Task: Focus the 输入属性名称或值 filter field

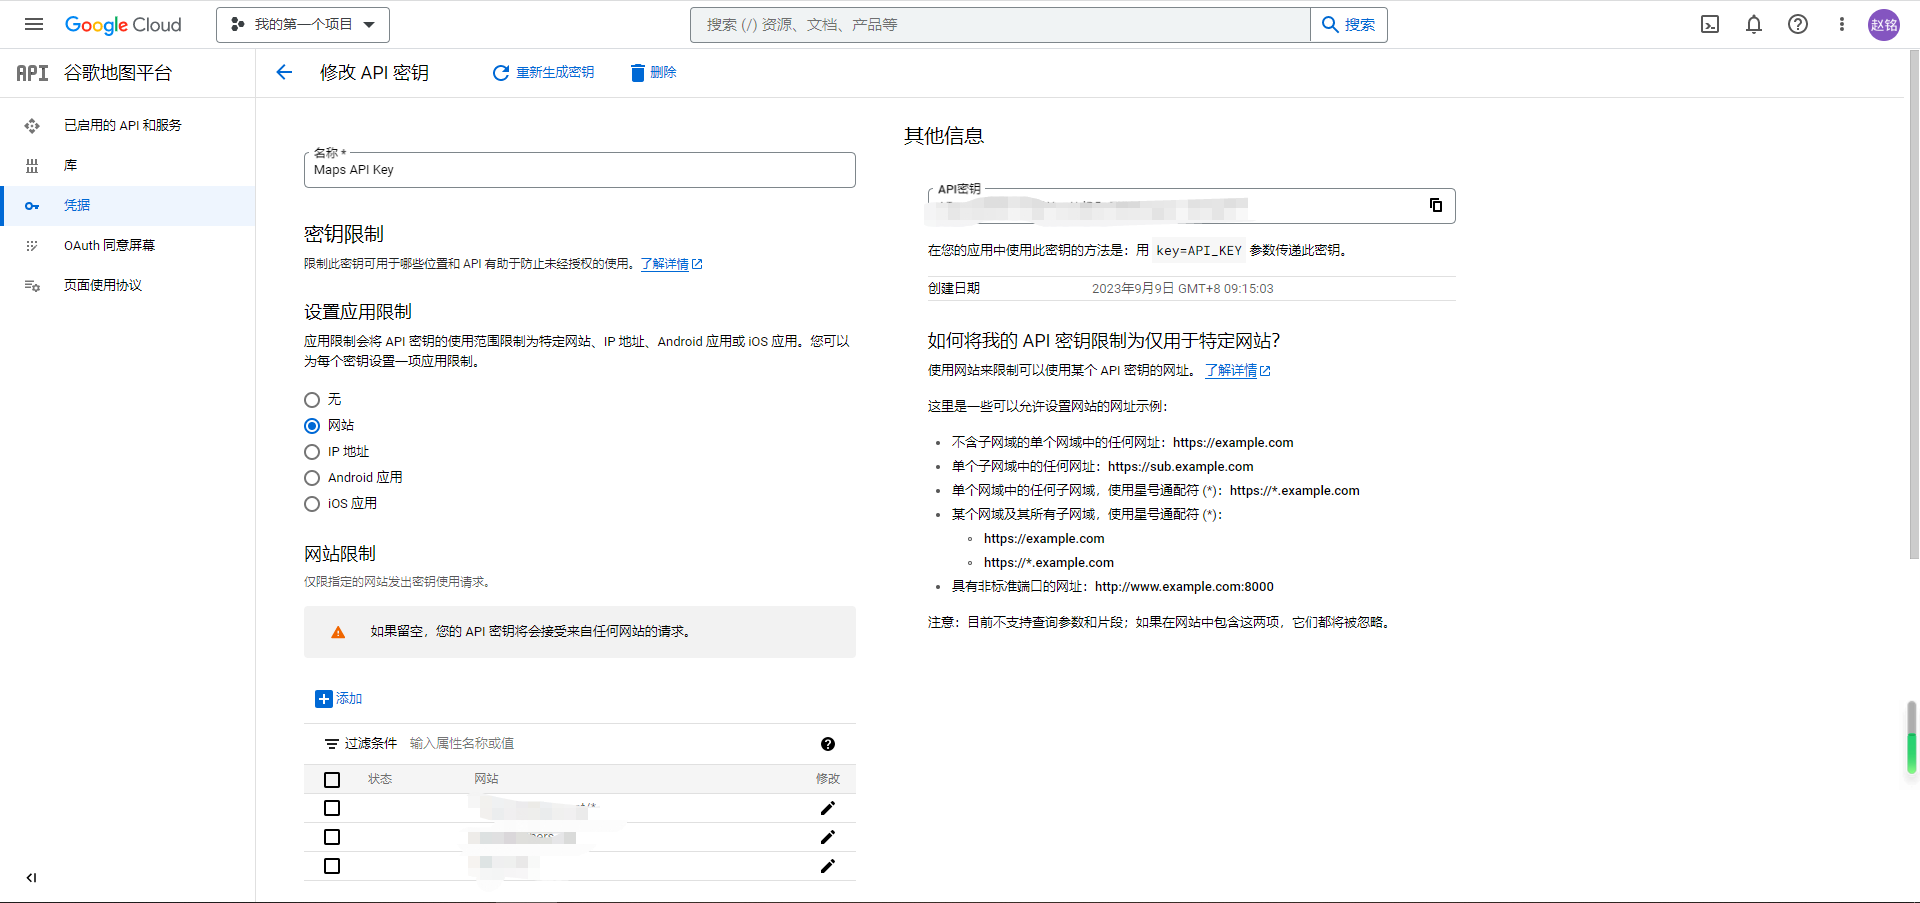Action: click(x=610, y=743)
